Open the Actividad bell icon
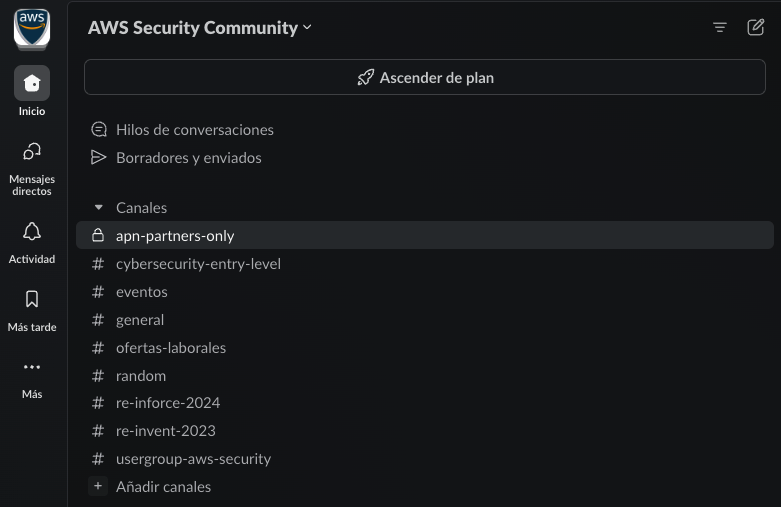The width and height of the screenshot is (781, 507). 32,232
